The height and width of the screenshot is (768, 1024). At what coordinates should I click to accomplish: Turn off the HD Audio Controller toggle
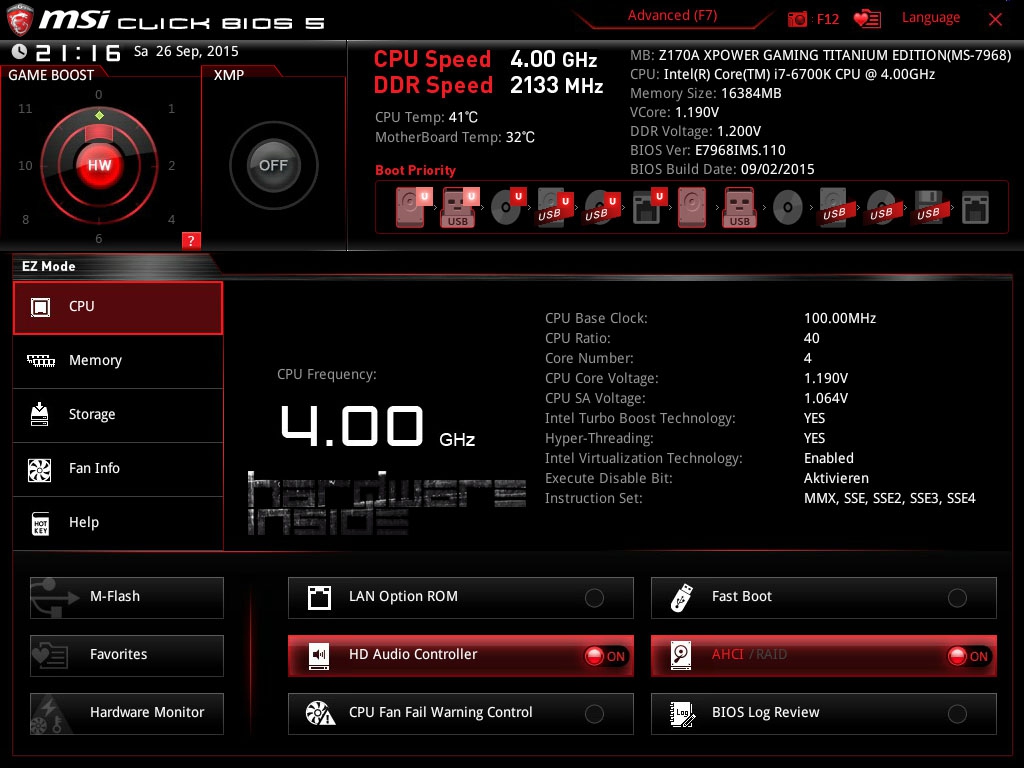click(605, 656)
